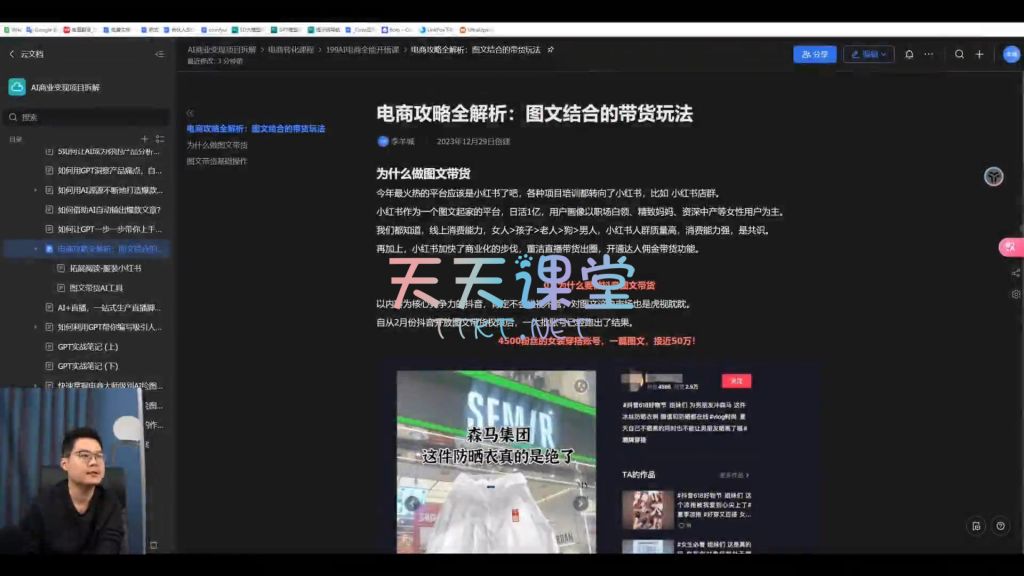
Task: Collapse the left sidebar with toggle icon
Action: tap(159, 54)
